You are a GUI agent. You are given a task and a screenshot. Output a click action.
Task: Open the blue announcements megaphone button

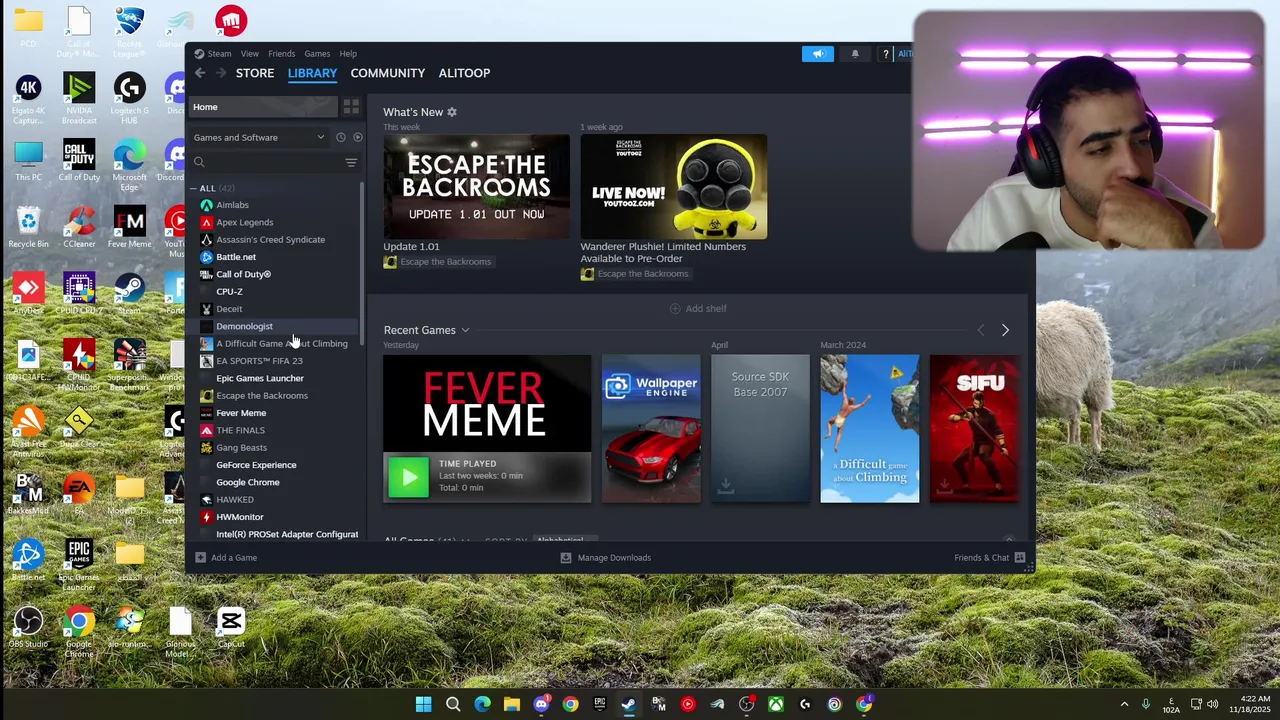tap(817, 54)
